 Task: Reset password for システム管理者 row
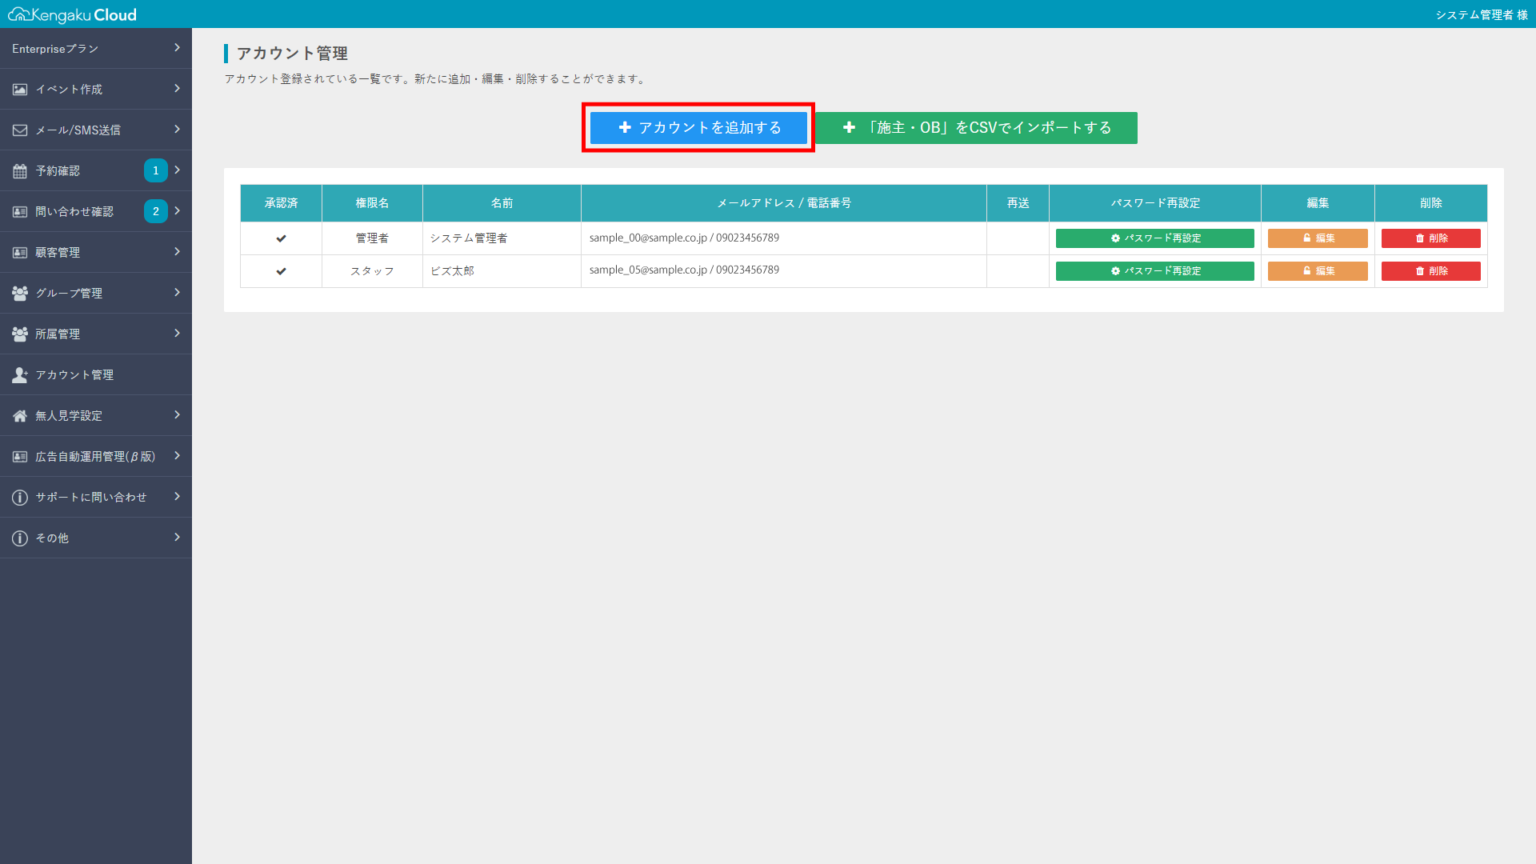[x=1154, y=238]
